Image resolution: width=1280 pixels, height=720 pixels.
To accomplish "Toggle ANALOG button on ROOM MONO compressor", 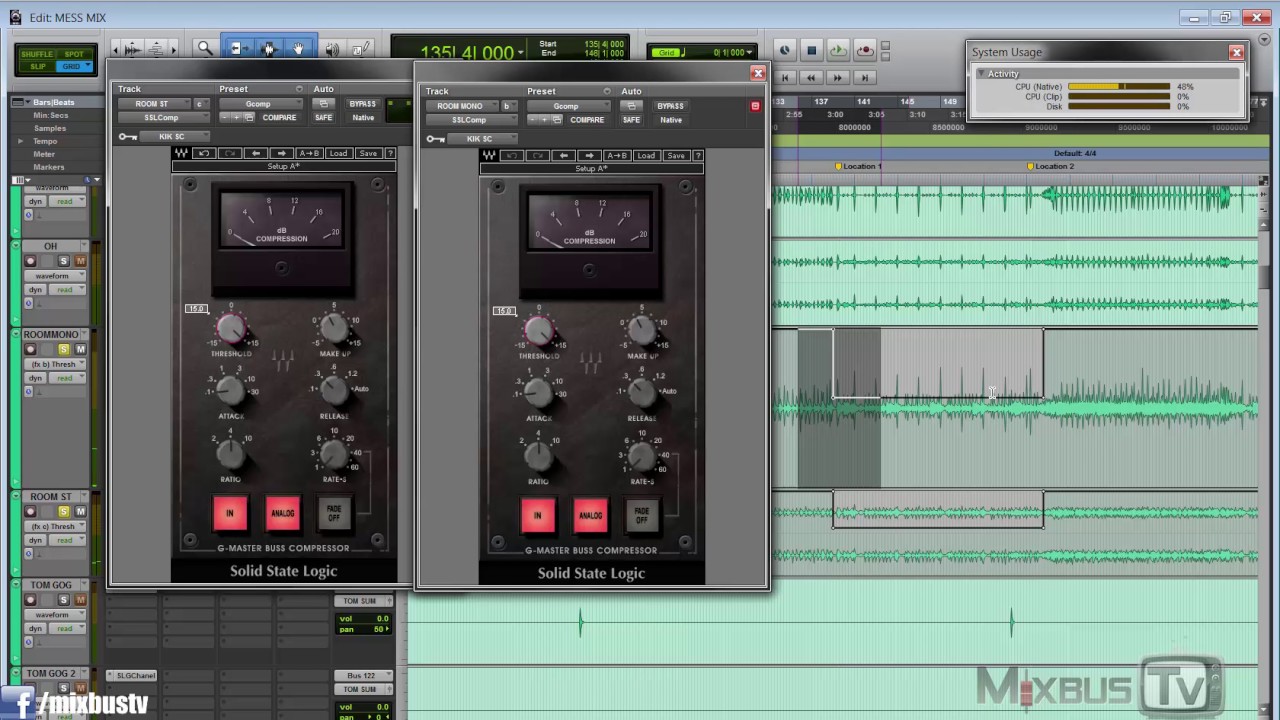I will pyautogui.click(x=590, y=516).
